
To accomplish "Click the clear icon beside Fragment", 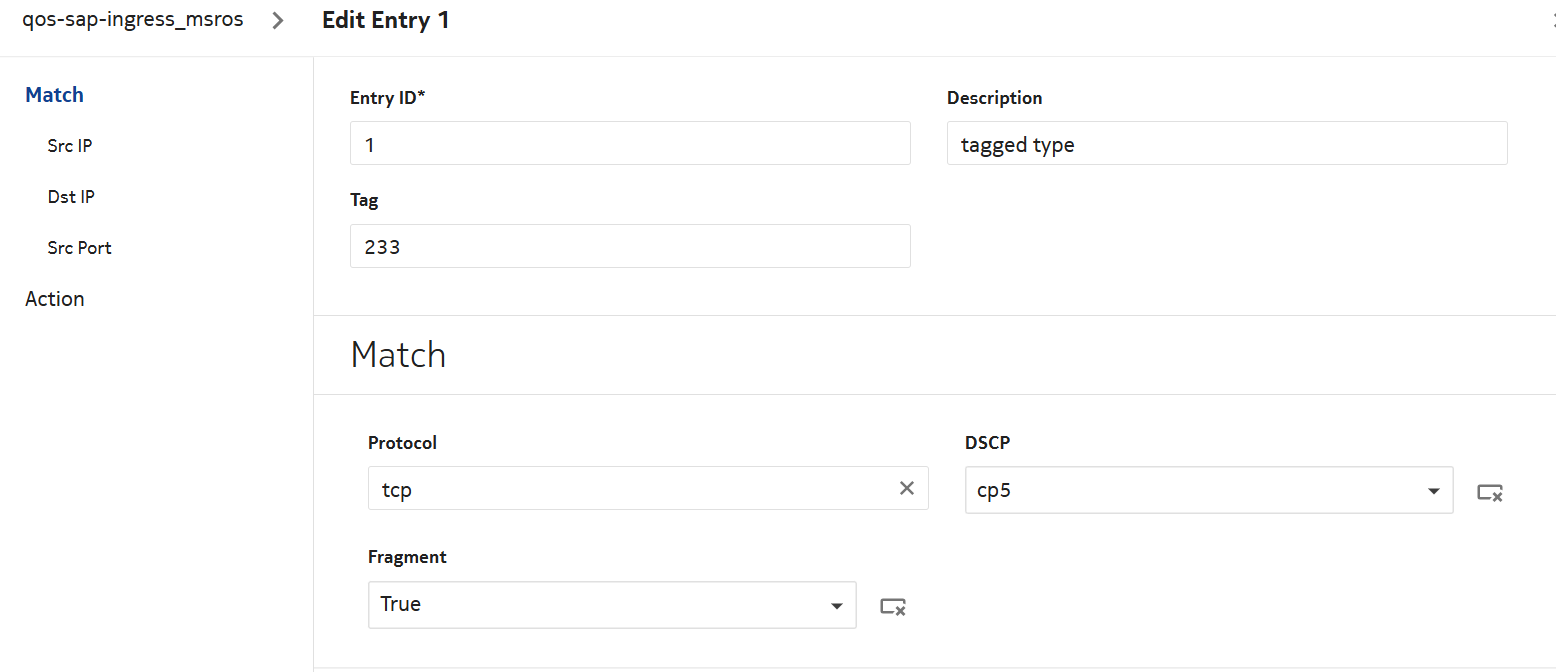I will tap(893, 606).
